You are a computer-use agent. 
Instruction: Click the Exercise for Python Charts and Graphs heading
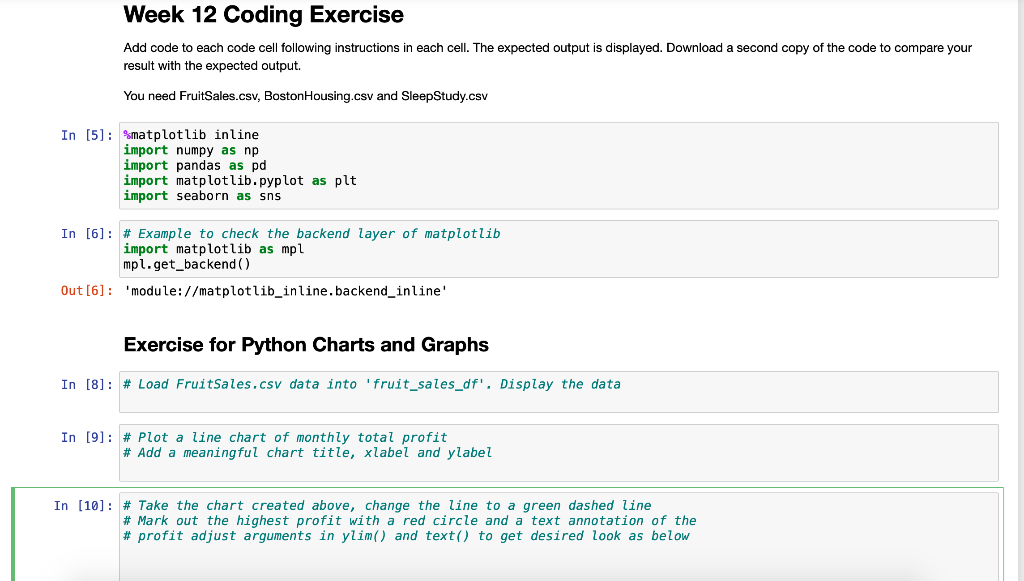tap(306, 344)
